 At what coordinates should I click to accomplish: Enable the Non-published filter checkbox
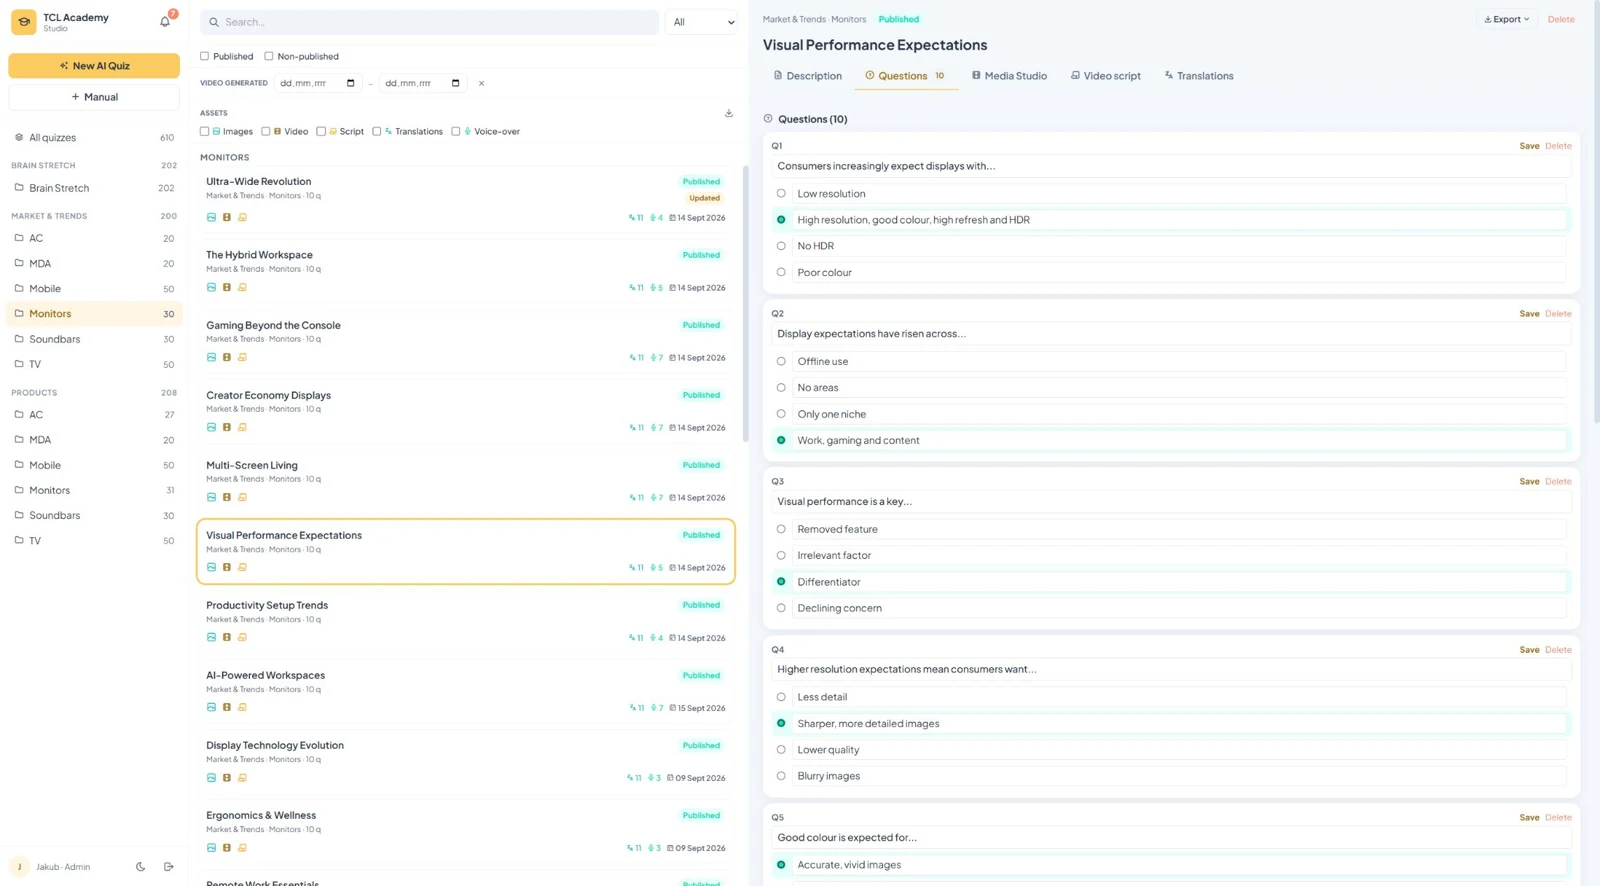269,56
